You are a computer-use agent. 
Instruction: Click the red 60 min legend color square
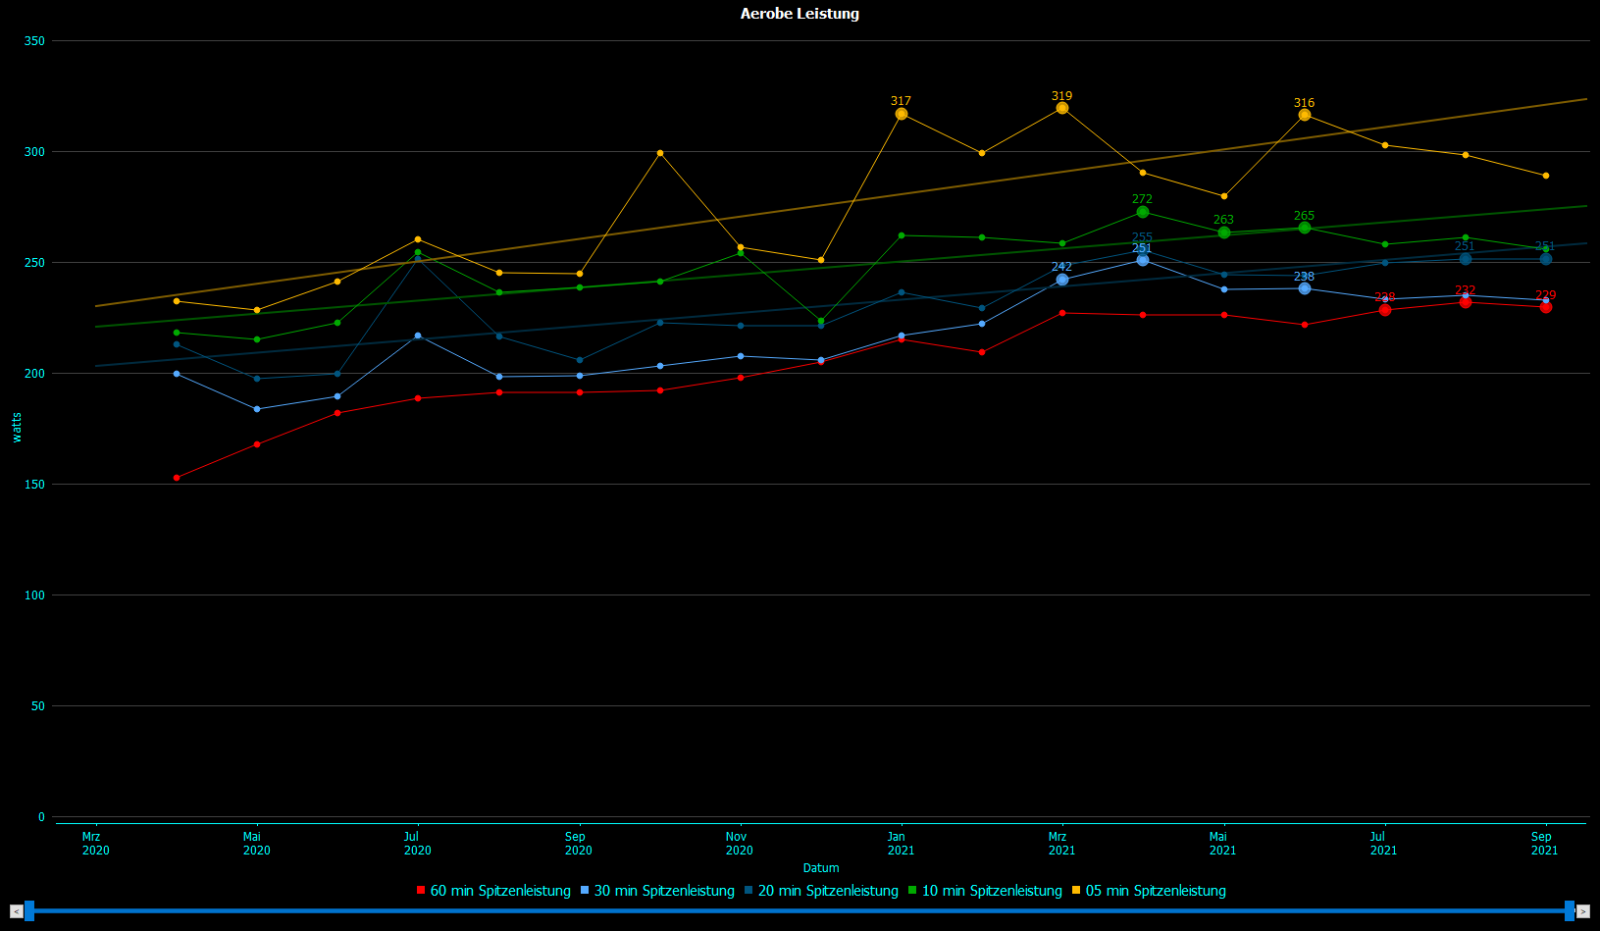click(x=421, y=891)
